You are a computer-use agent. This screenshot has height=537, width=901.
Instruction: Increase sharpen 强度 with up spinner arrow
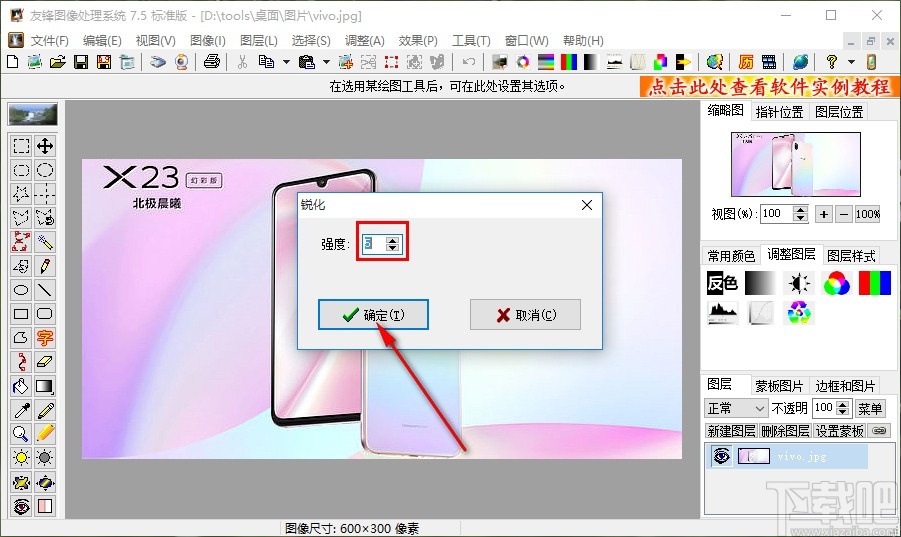[x=392, y=240]
